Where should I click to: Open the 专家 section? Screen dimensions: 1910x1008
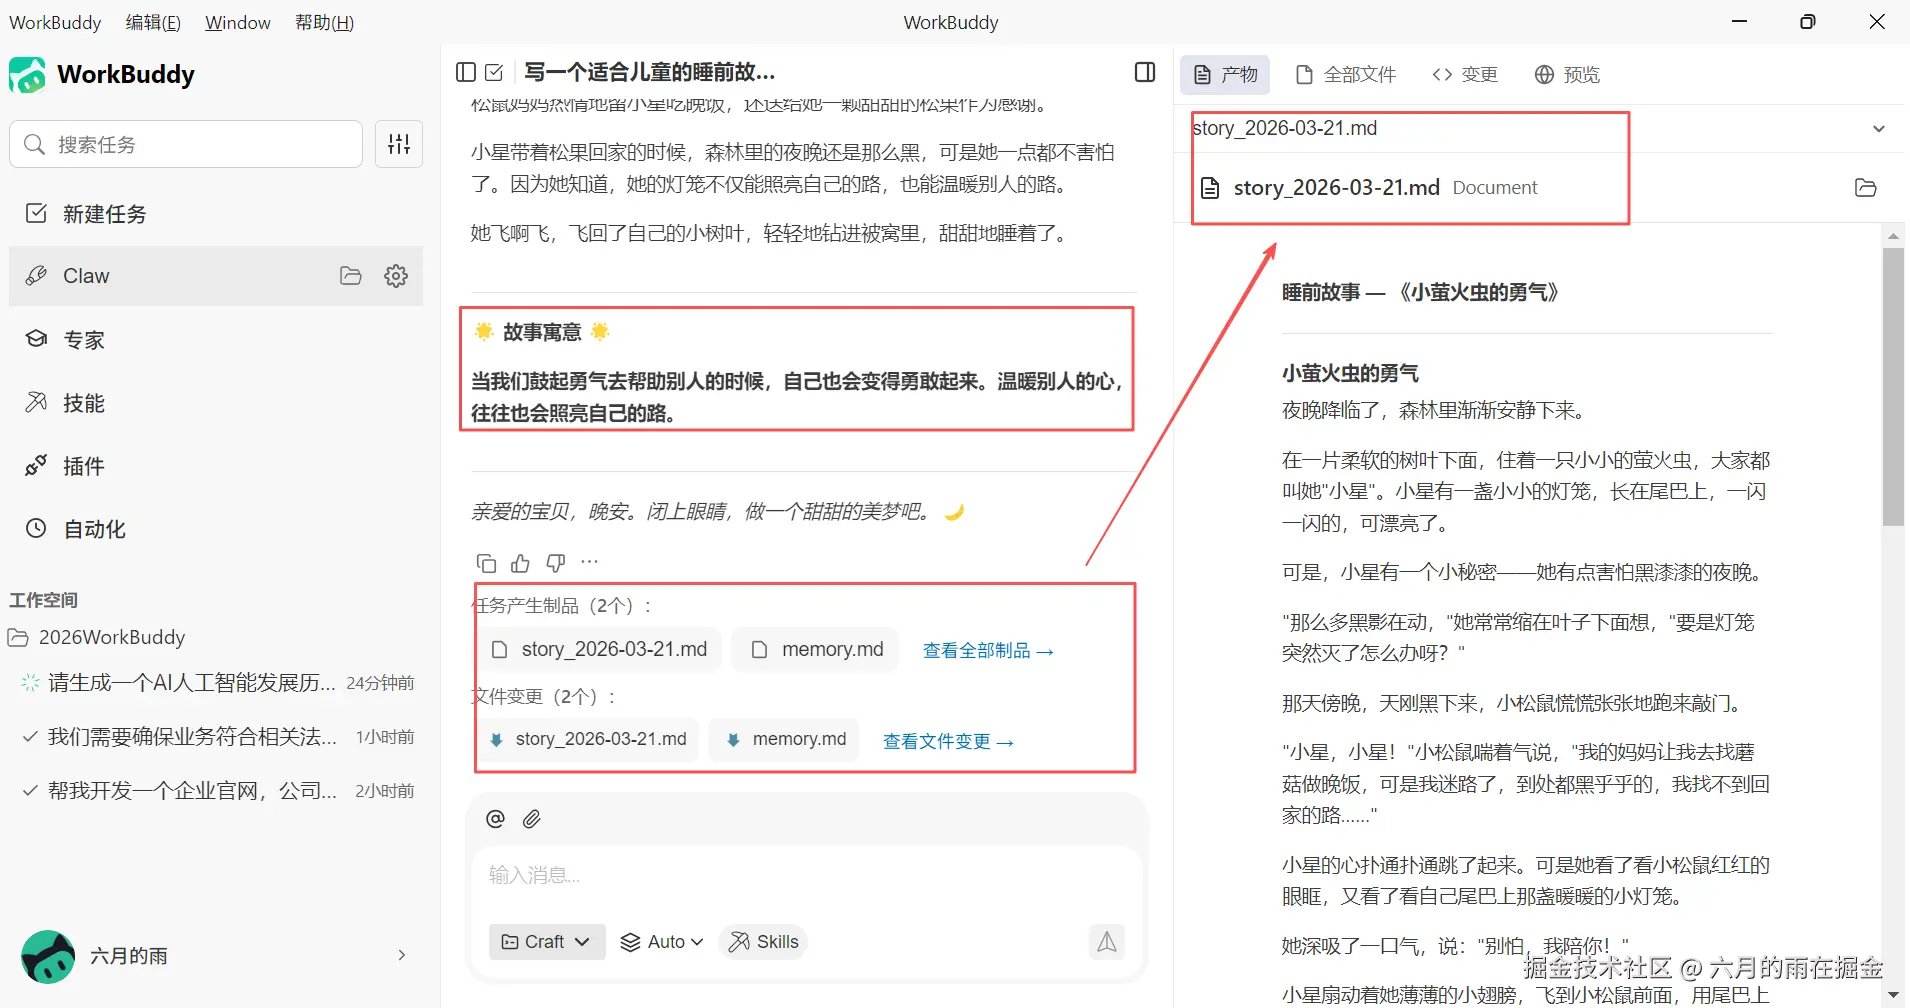tap(216, 340)
